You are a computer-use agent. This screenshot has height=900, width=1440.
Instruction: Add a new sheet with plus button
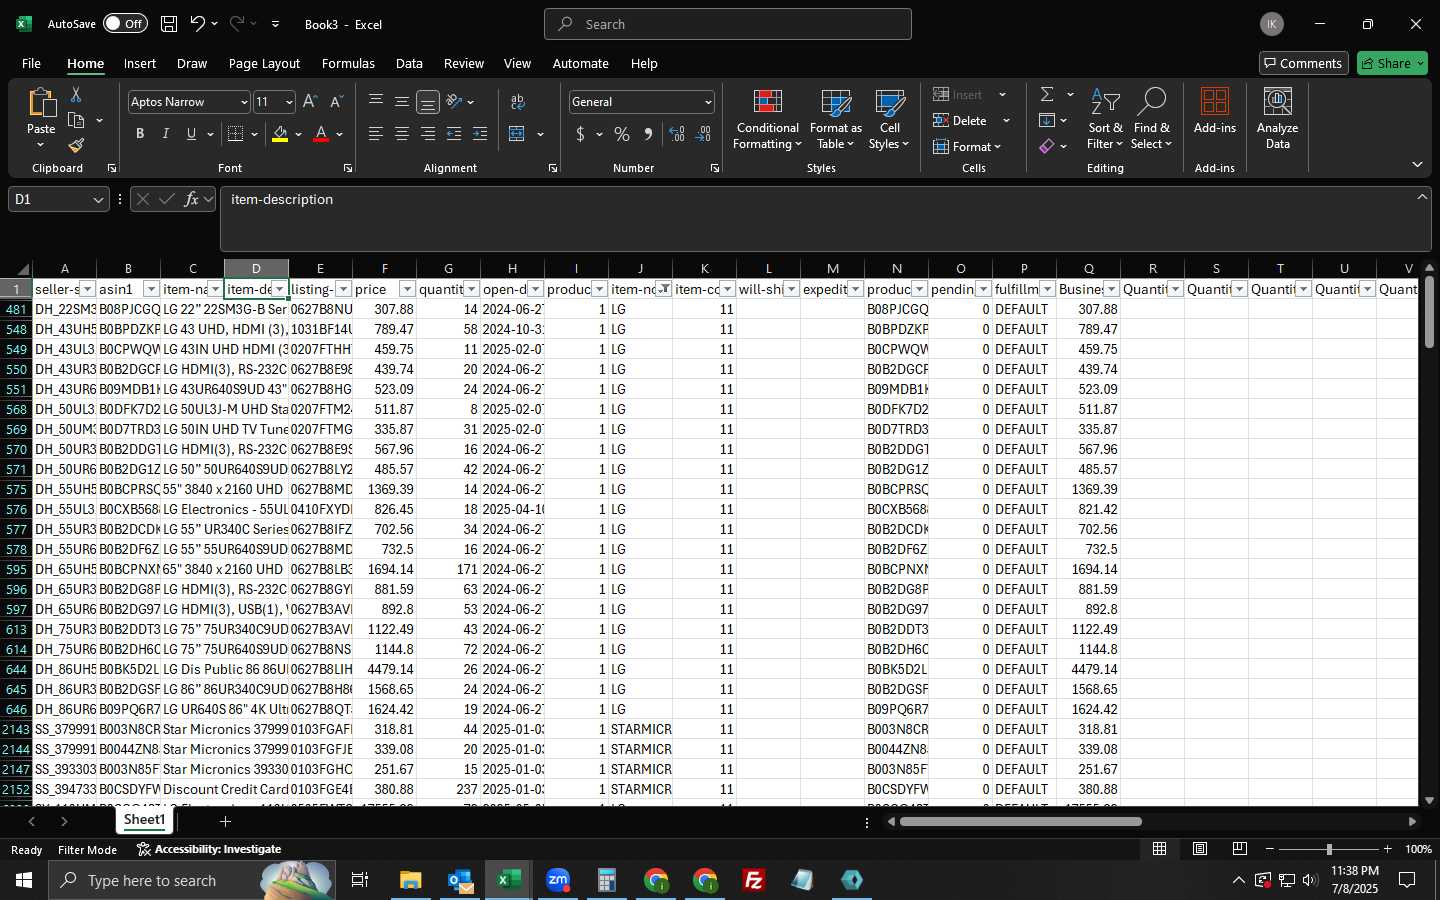coord(226,821)
